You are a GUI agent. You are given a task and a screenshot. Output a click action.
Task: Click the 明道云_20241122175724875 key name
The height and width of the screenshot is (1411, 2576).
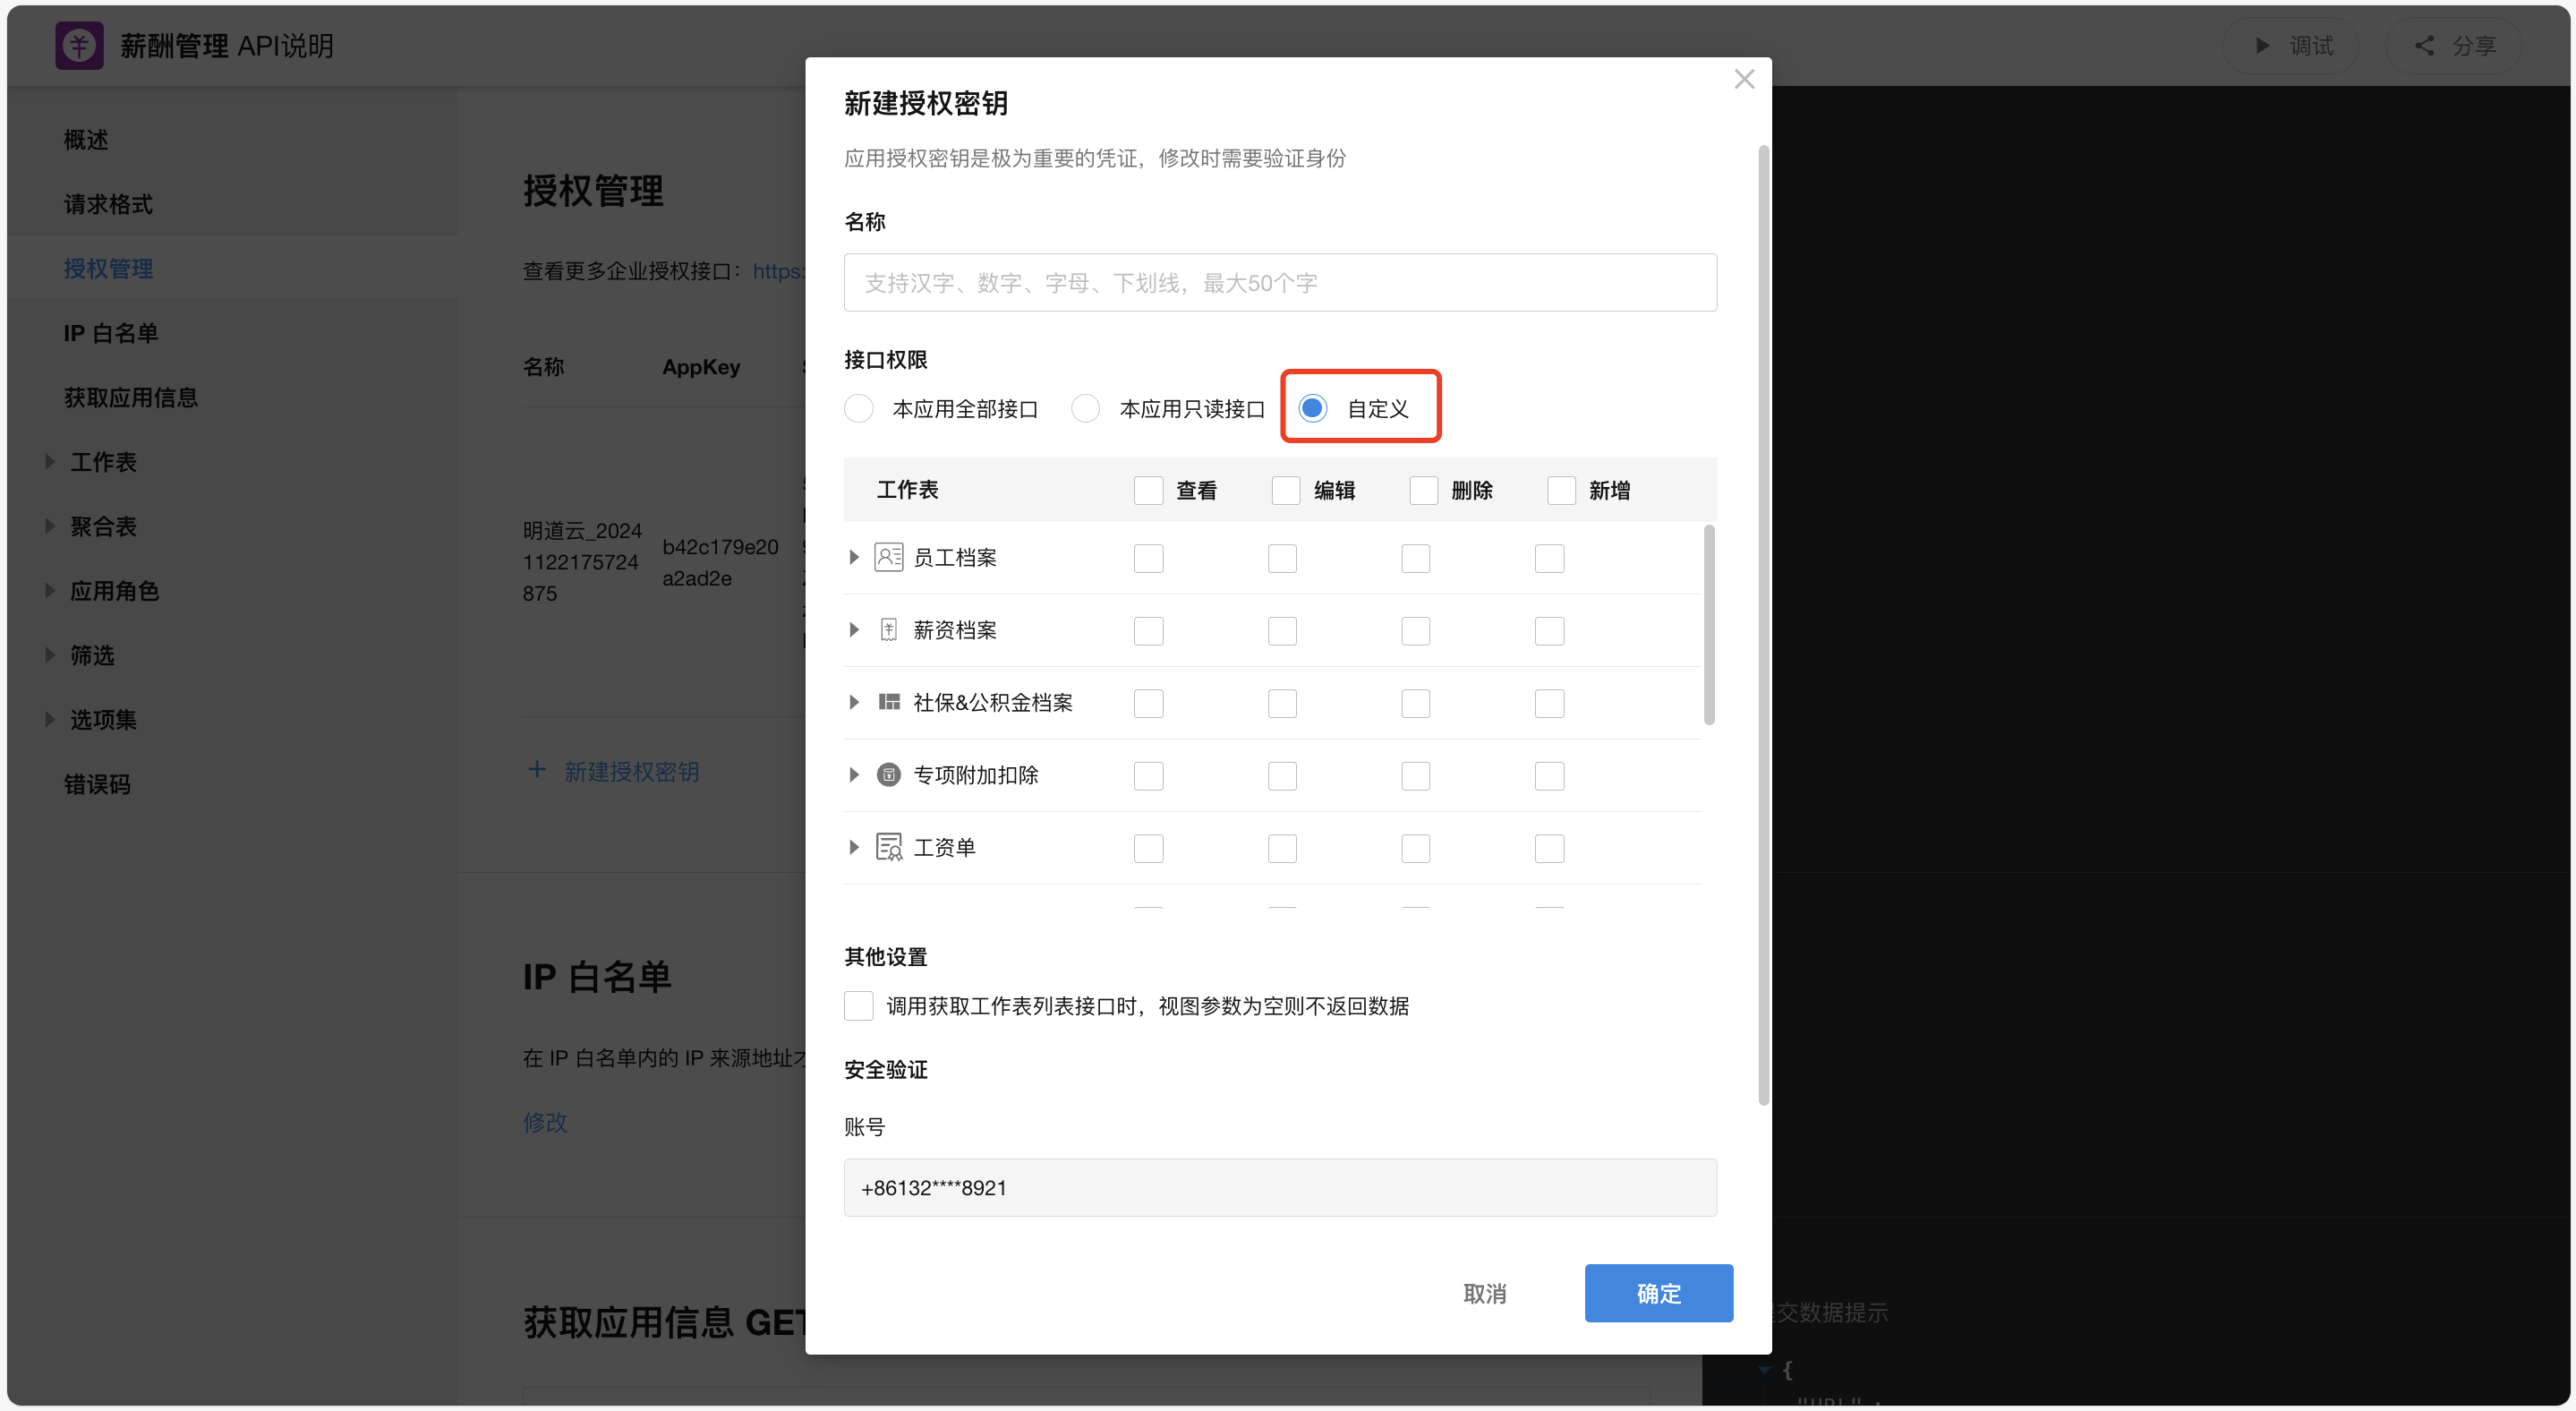582,562
